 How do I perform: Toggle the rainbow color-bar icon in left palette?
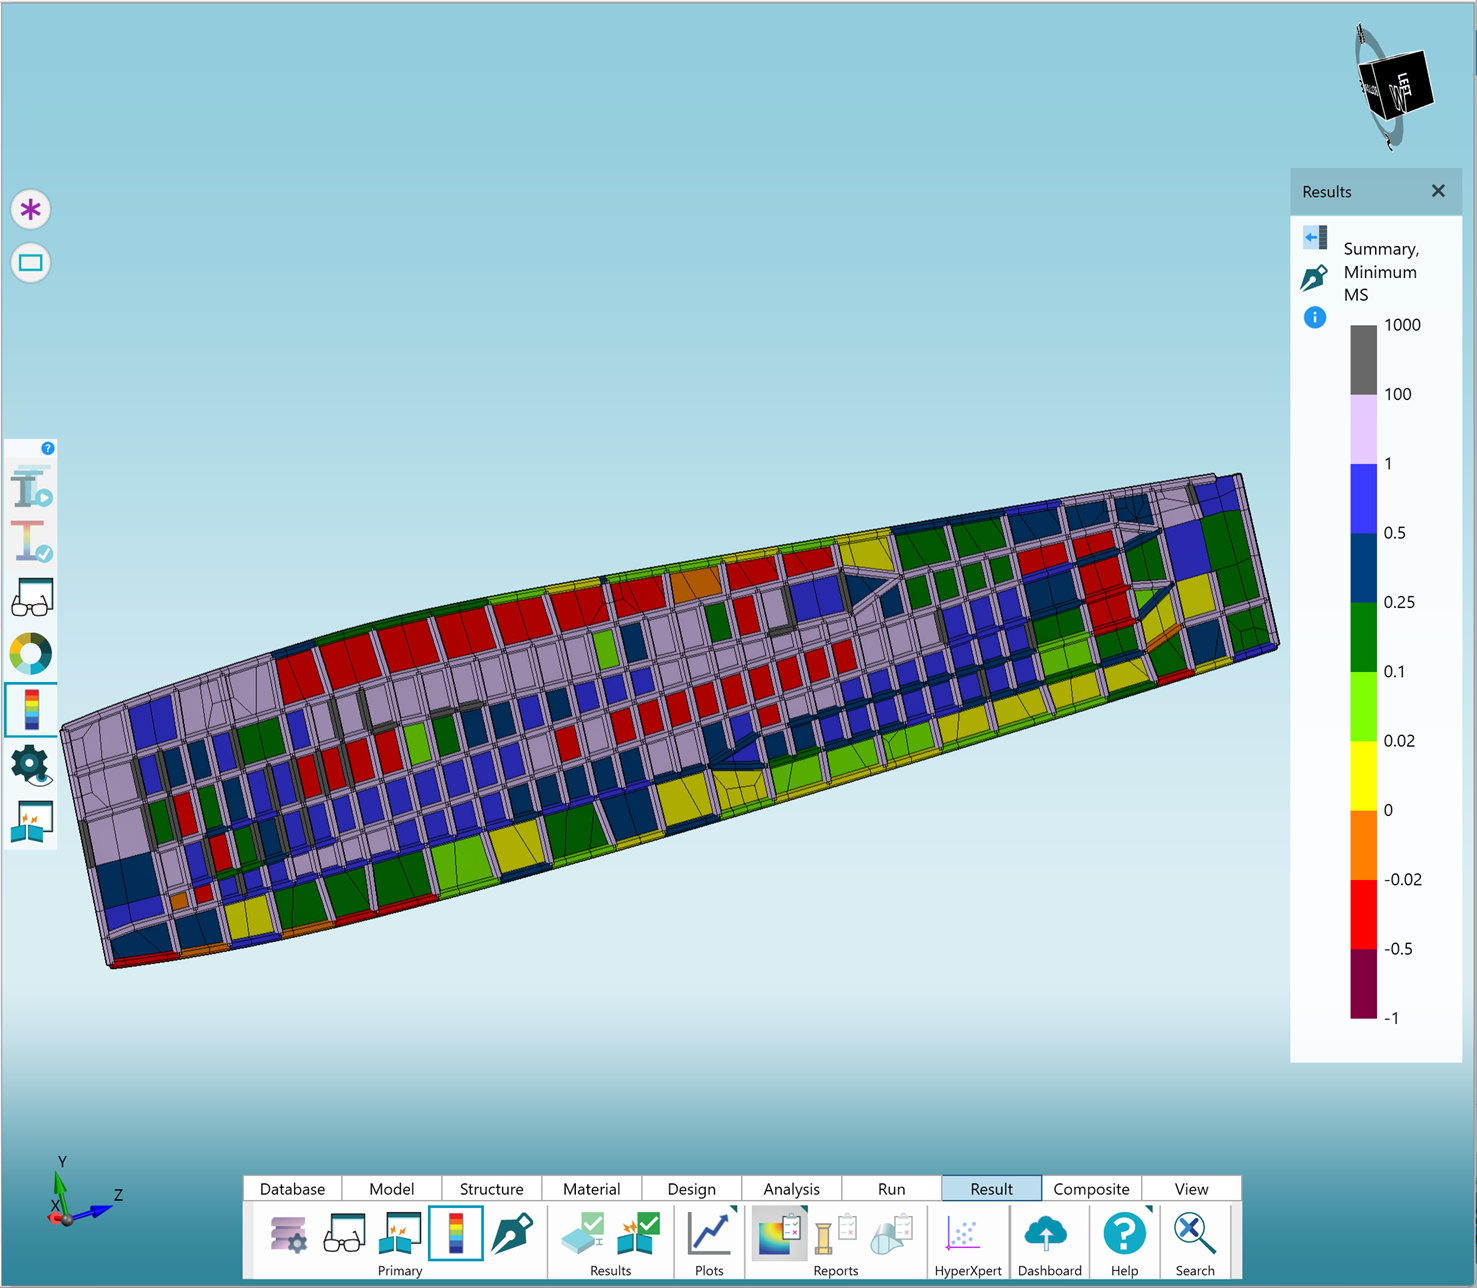31,709
